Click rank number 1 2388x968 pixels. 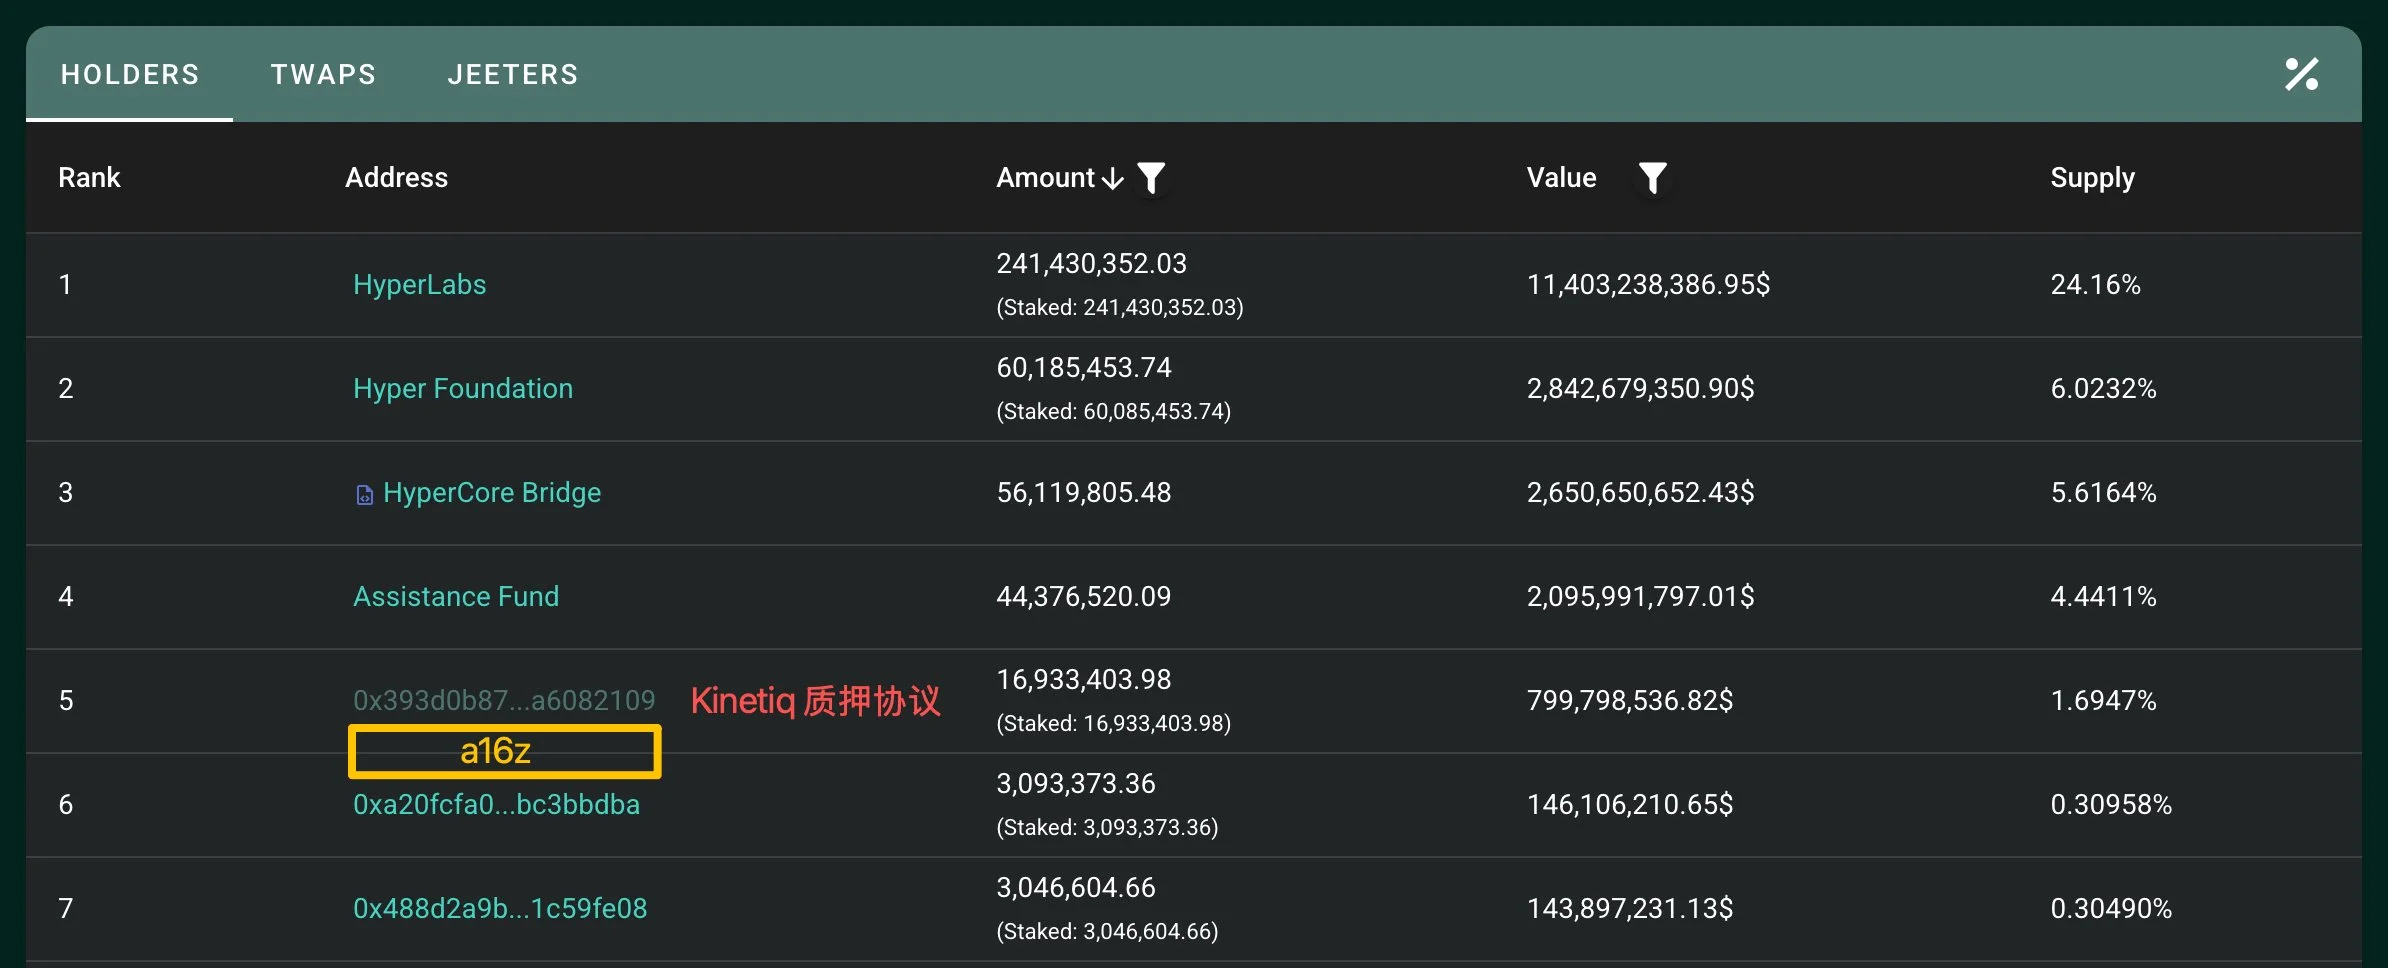(x=65, y=285)
